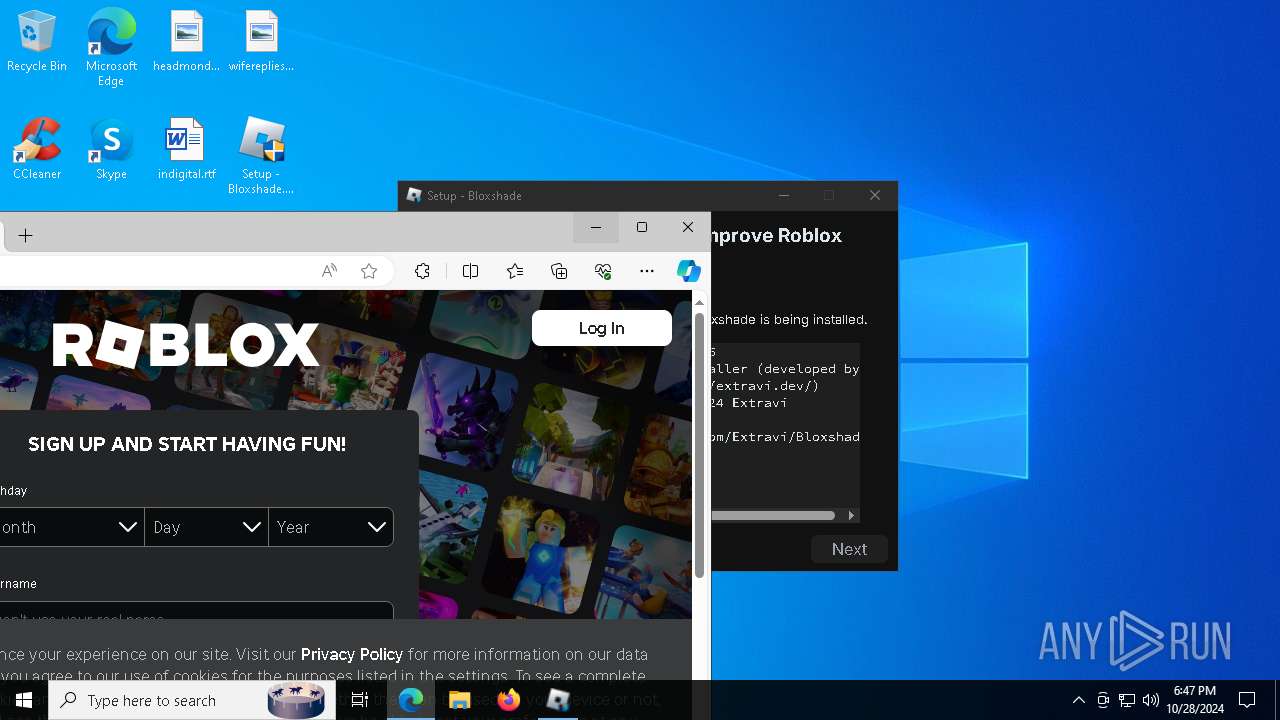Image resolution: width=1280 pixels, height=720 pixels.
Task: Open the Day birthday dropdown
Action: click(207, 527)
